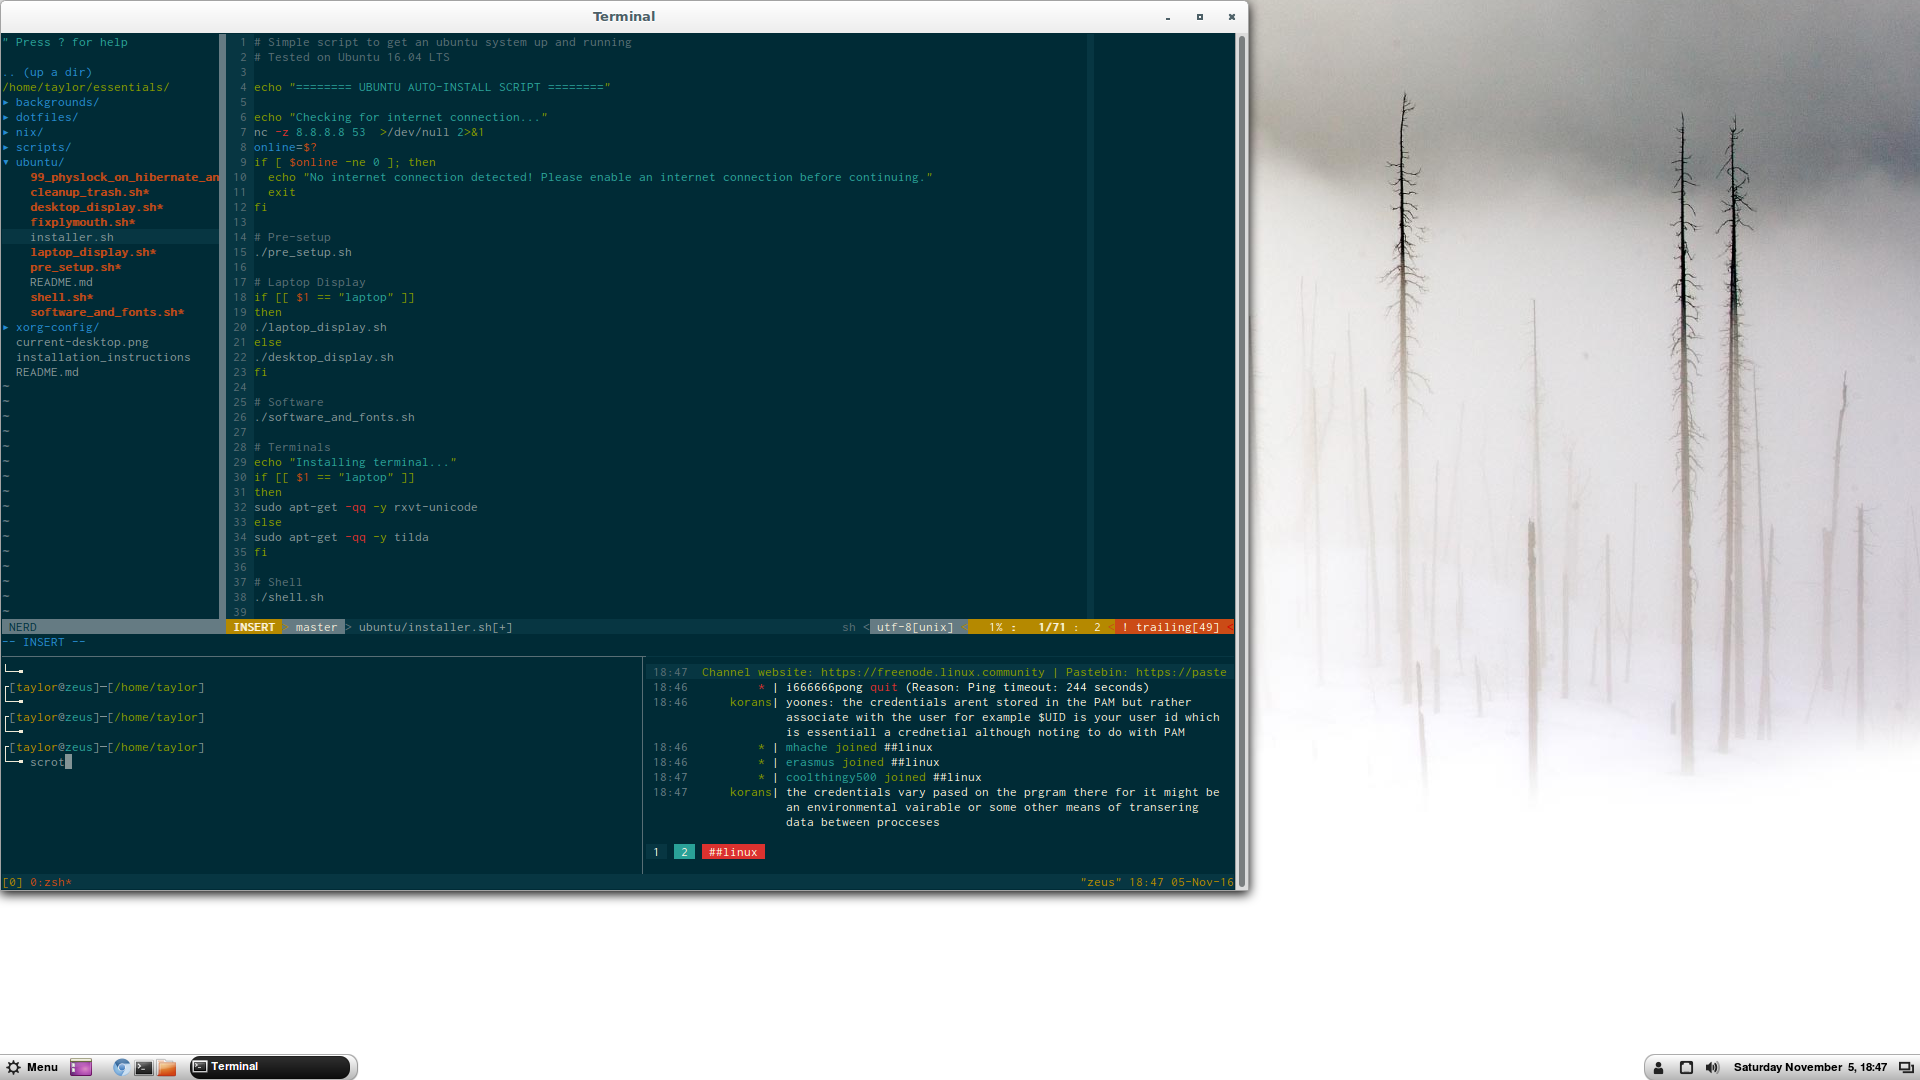Click the purple show desktop icon
The width and height of the screenshot is (1920, 1080).
pos(81,1067)
